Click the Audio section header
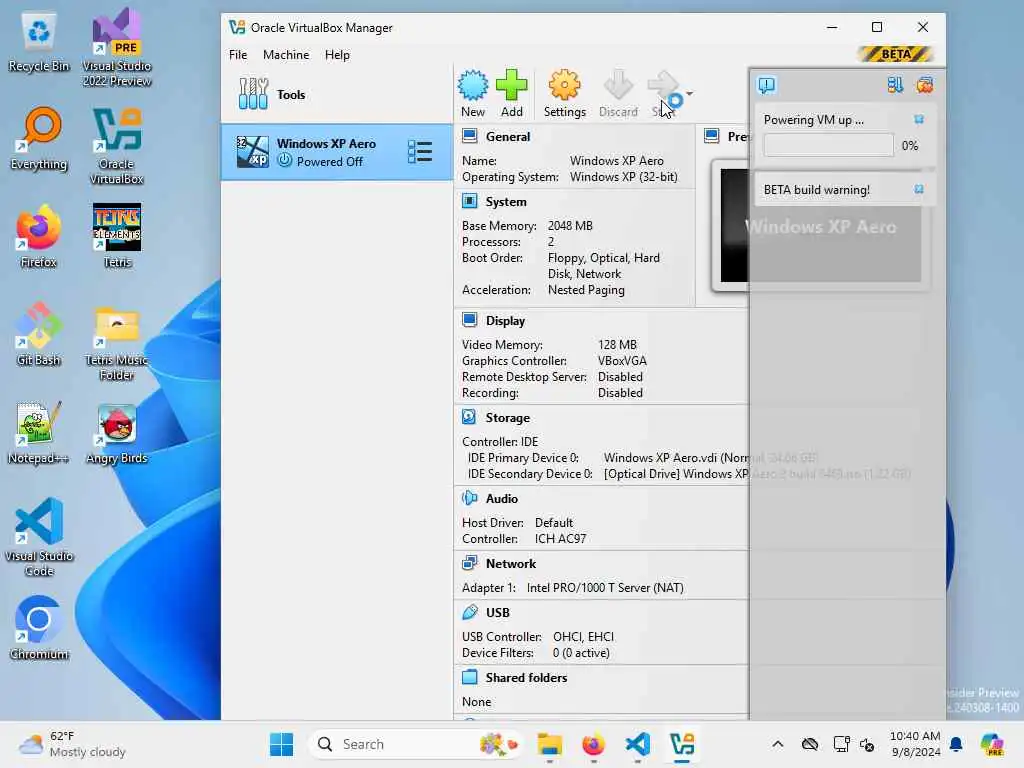This screenshot has height=768, width=1024. point(502,499)
